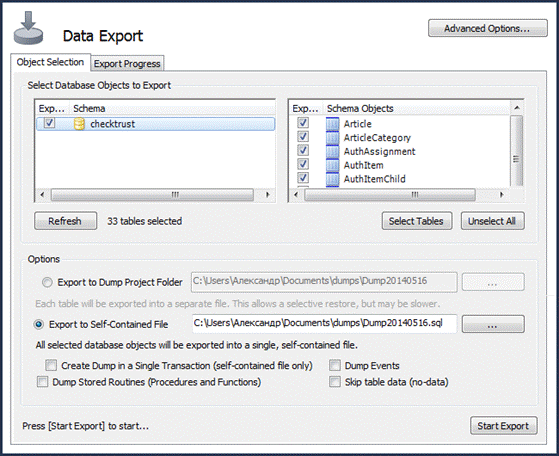Click the Start Export button
The image size is (559, 456).
coord(503,426)
